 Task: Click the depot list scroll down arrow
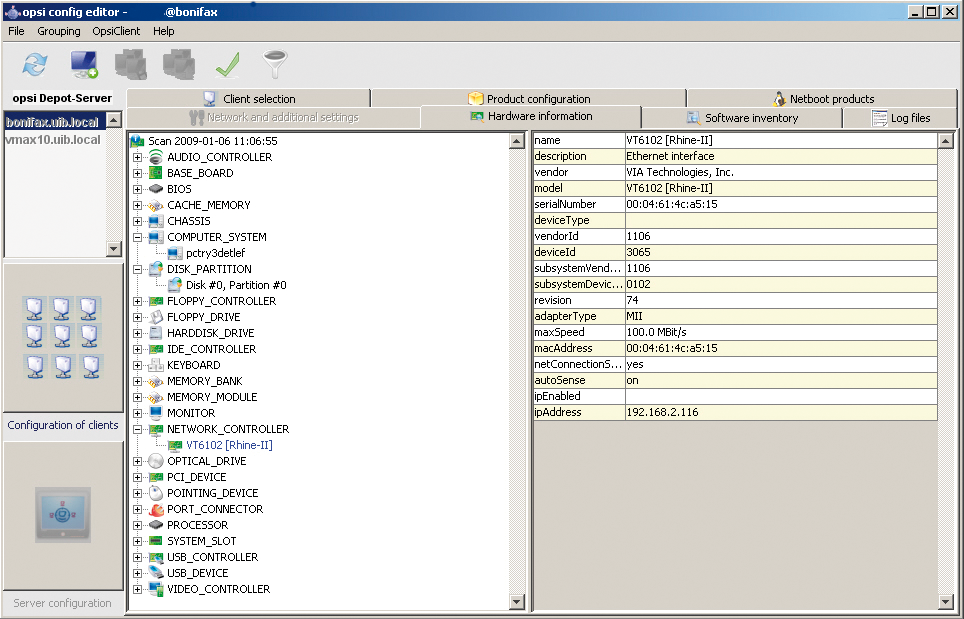point(114,248)
